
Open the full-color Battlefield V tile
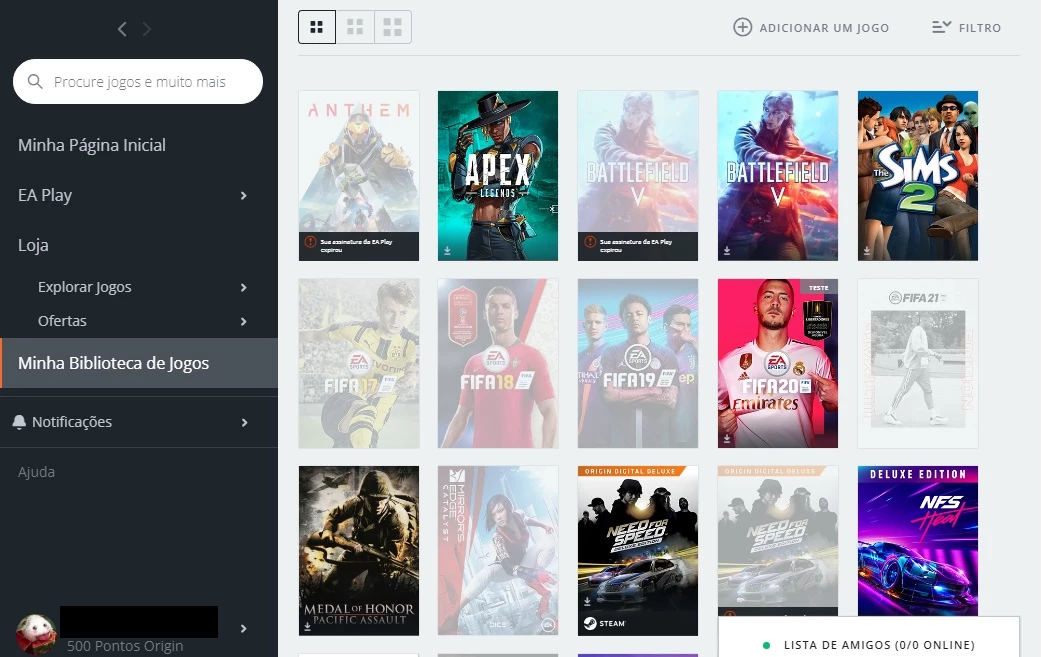click(x=777, y=176)
